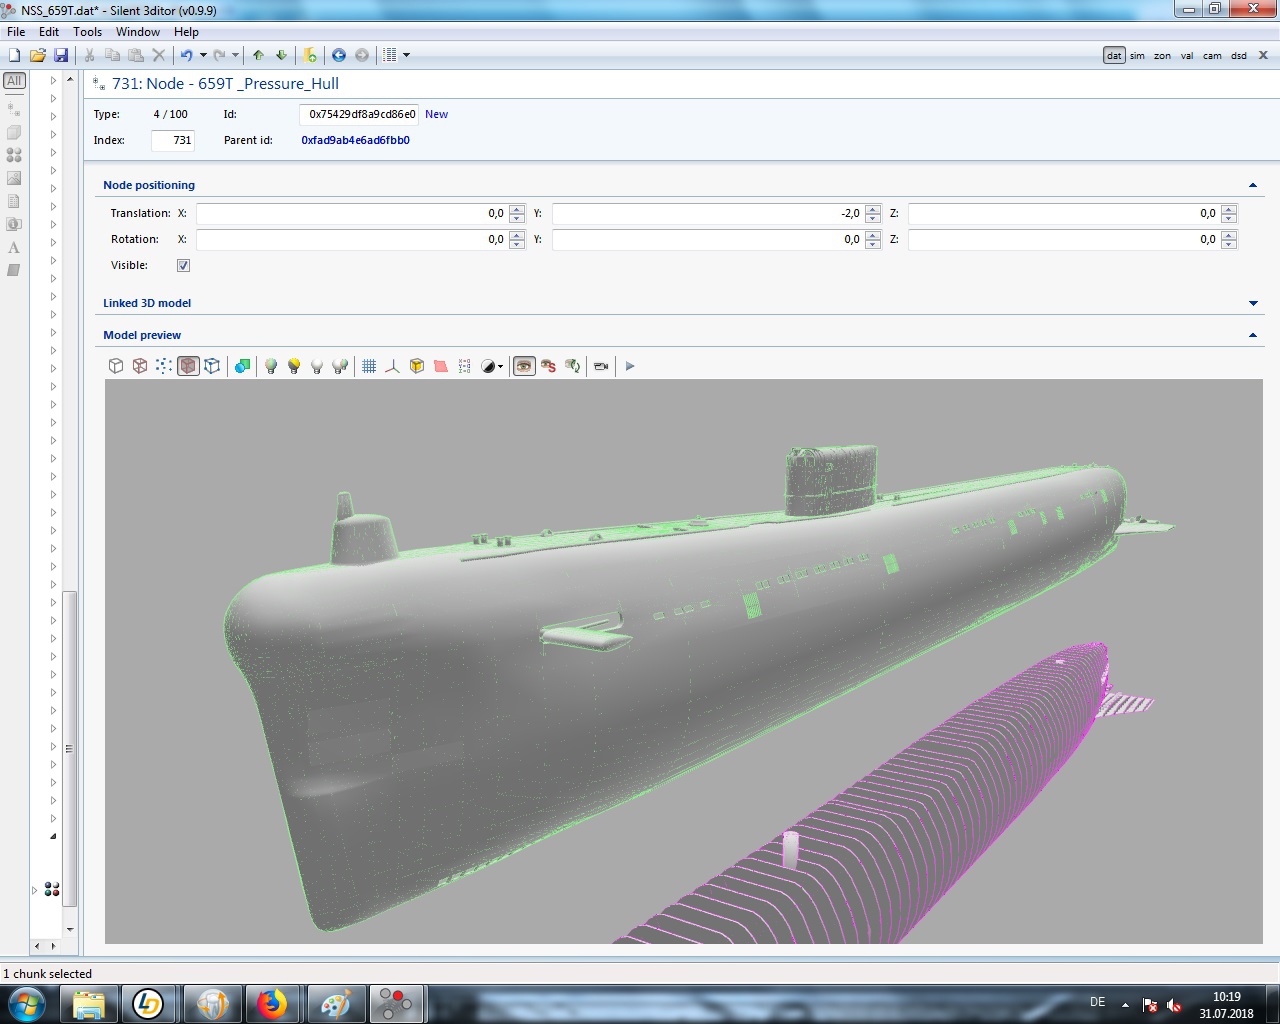The image size is (1280, 1024).
Task: Uncheck the Visible checkbox
Action: pyautogui.click(x=183, y=266)
